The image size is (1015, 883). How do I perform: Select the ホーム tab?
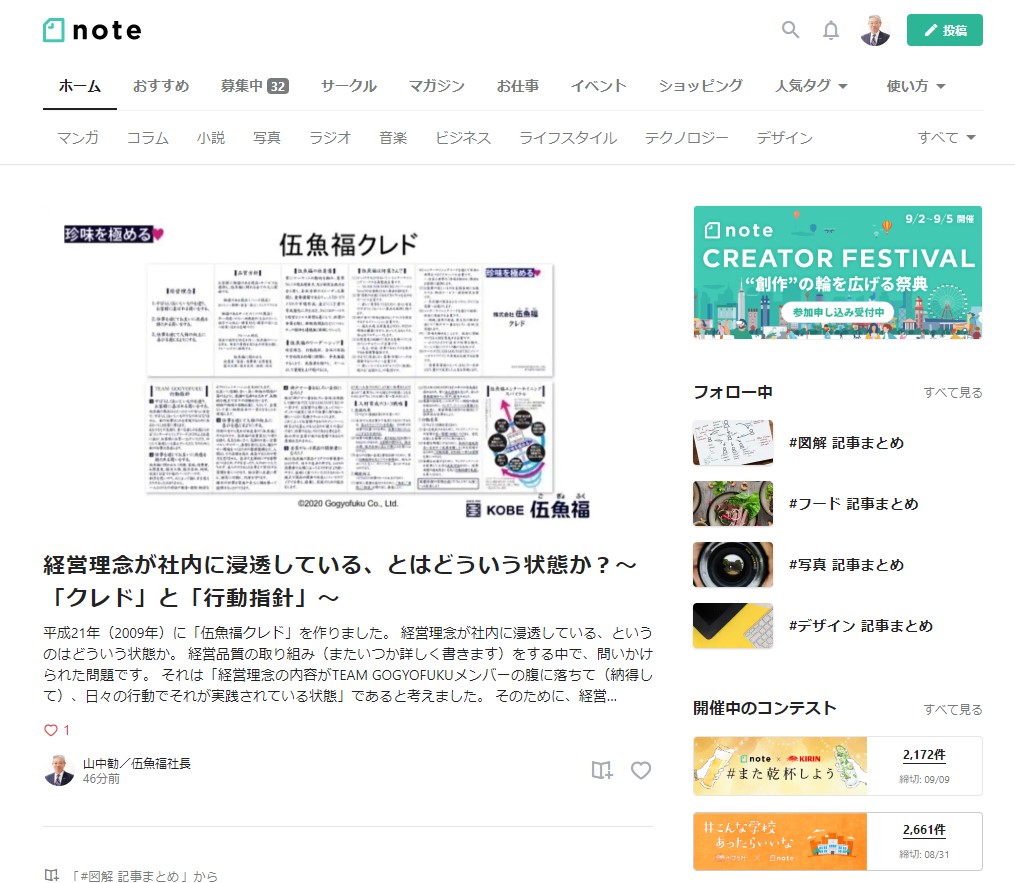(80, 86)
